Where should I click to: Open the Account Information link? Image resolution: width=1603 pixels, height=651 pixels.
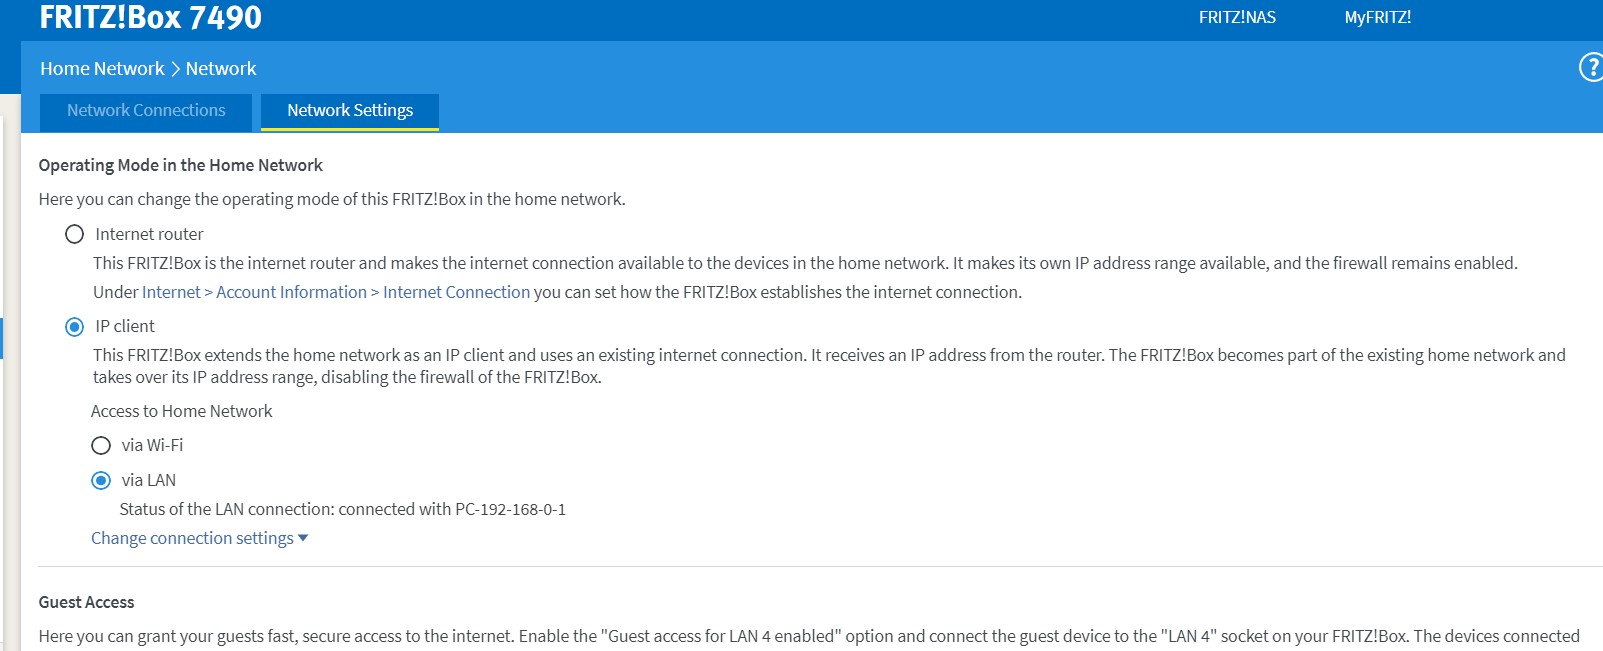(291, 292)
